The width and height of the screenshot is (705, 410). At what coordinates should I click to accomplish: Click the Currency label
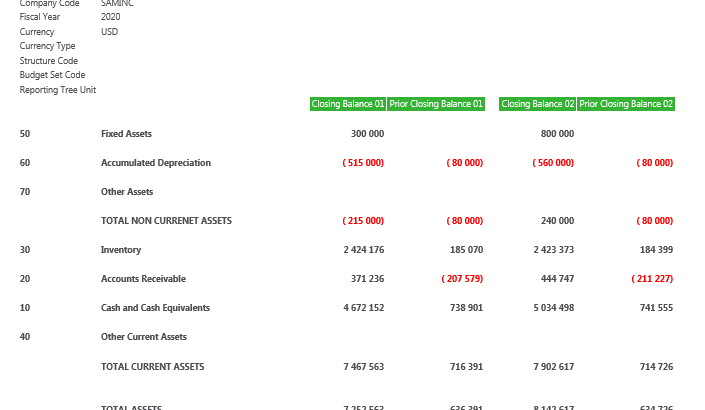[37, 32]
